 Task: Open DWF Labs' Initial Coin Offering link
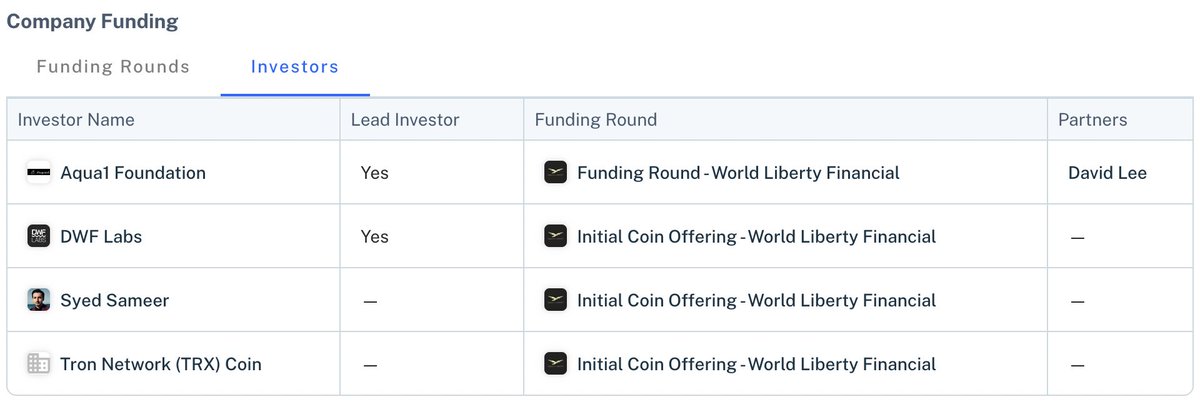point(757,237)
